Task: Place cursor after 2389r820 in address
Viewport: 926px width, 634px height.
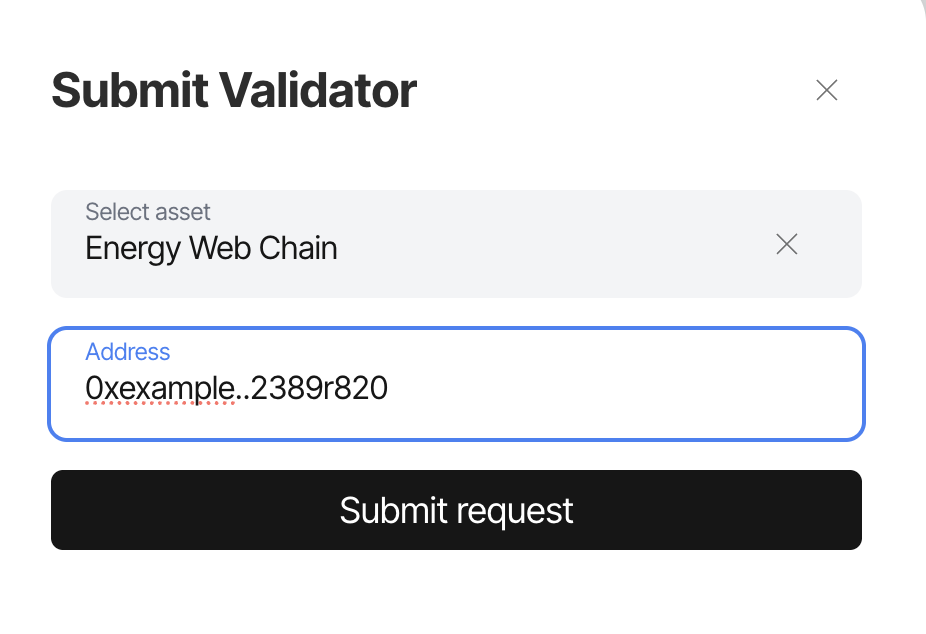Action: point(389,388)
